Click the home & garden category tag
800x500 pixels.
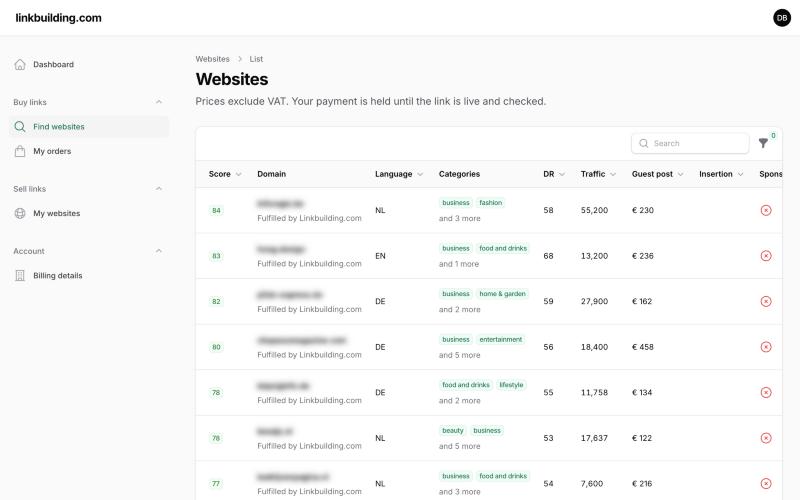point(502,294)
